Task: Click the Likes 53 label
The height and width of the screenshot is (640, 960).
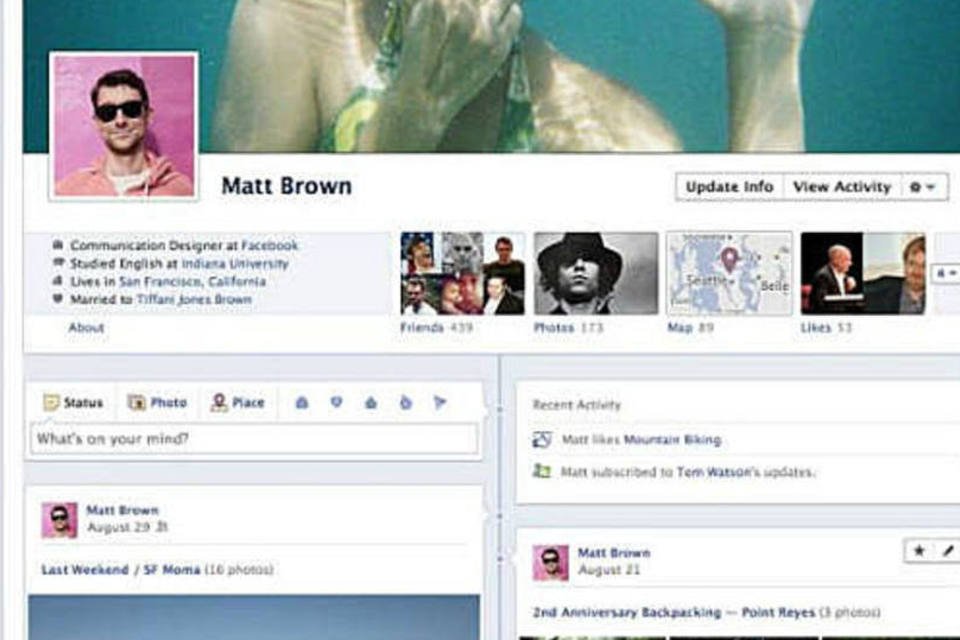Action: (x=826, y=328)
